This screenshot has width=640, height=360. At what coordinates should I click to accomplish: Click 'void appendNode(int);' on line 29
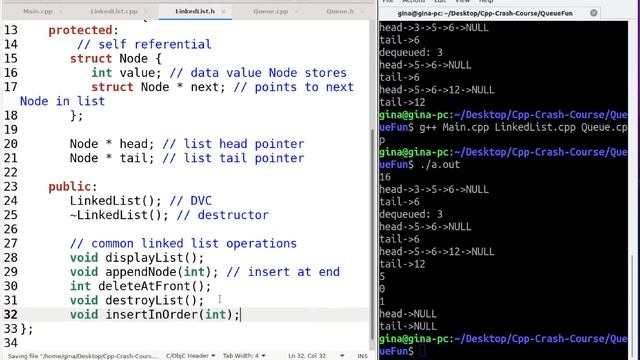(144, 272)
